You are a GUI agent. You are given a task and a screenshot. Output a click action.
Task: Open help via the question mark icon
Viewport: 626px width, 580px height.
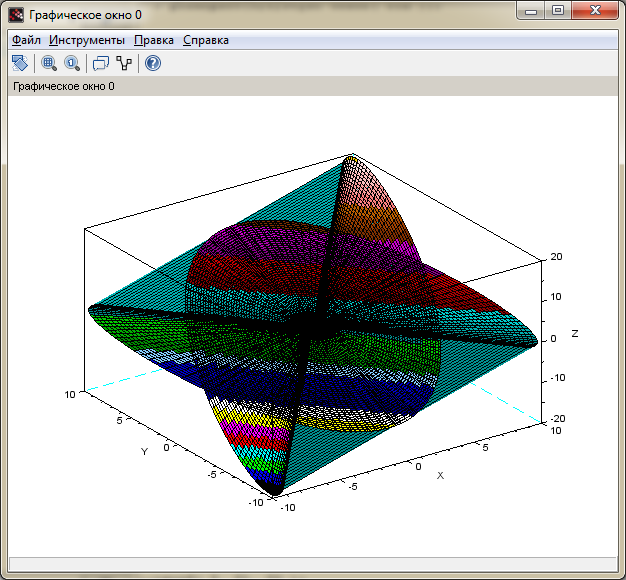click(153, 63)
